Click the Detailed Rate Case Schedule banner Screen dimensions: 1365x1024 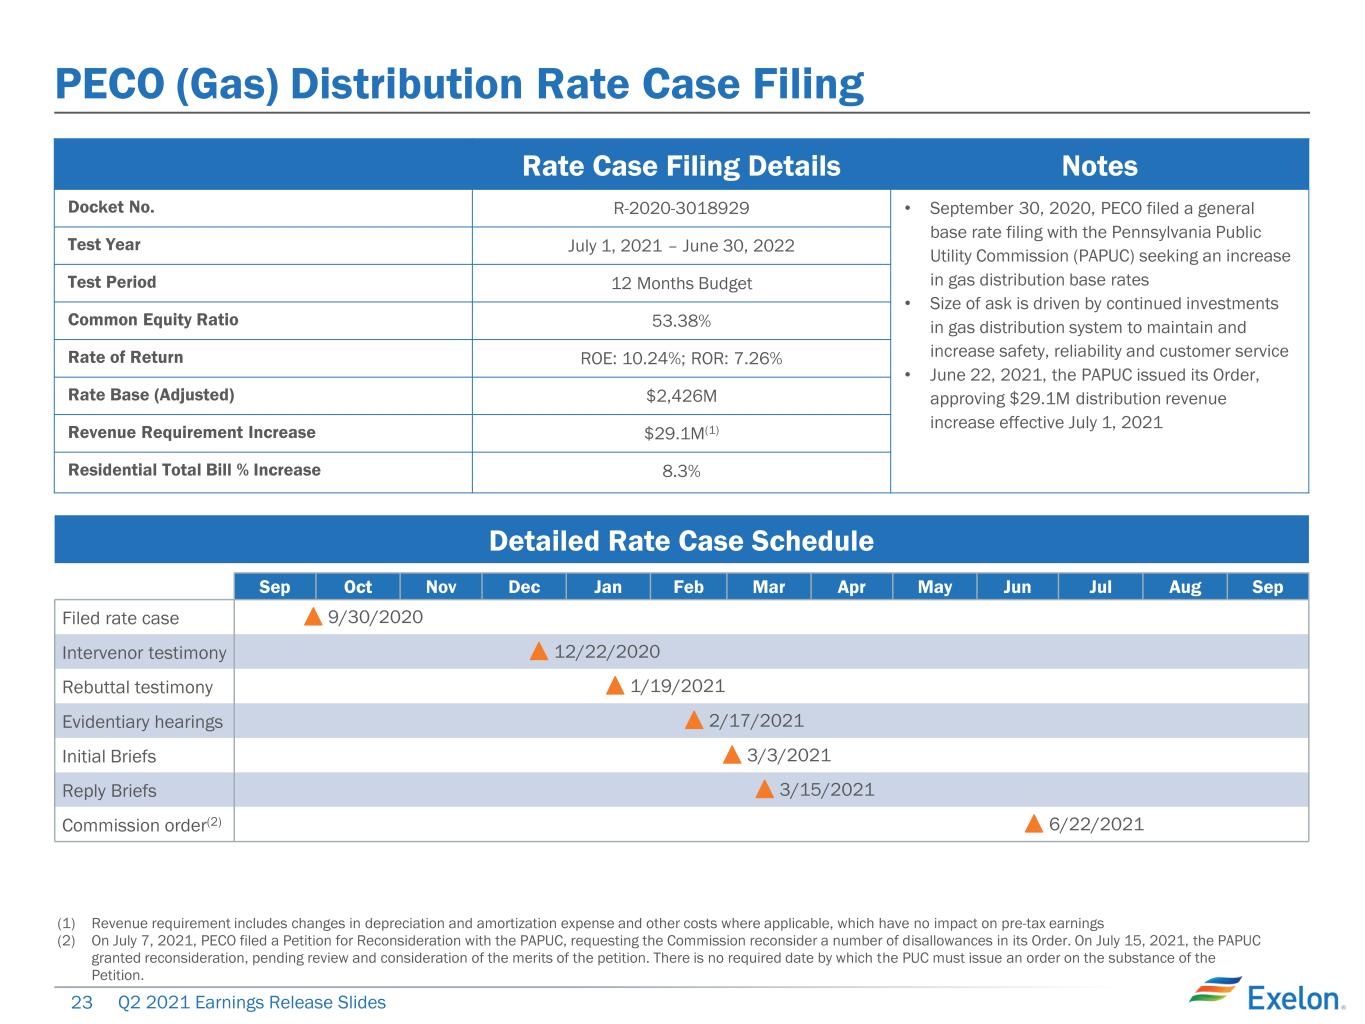[x=681, y=540]
